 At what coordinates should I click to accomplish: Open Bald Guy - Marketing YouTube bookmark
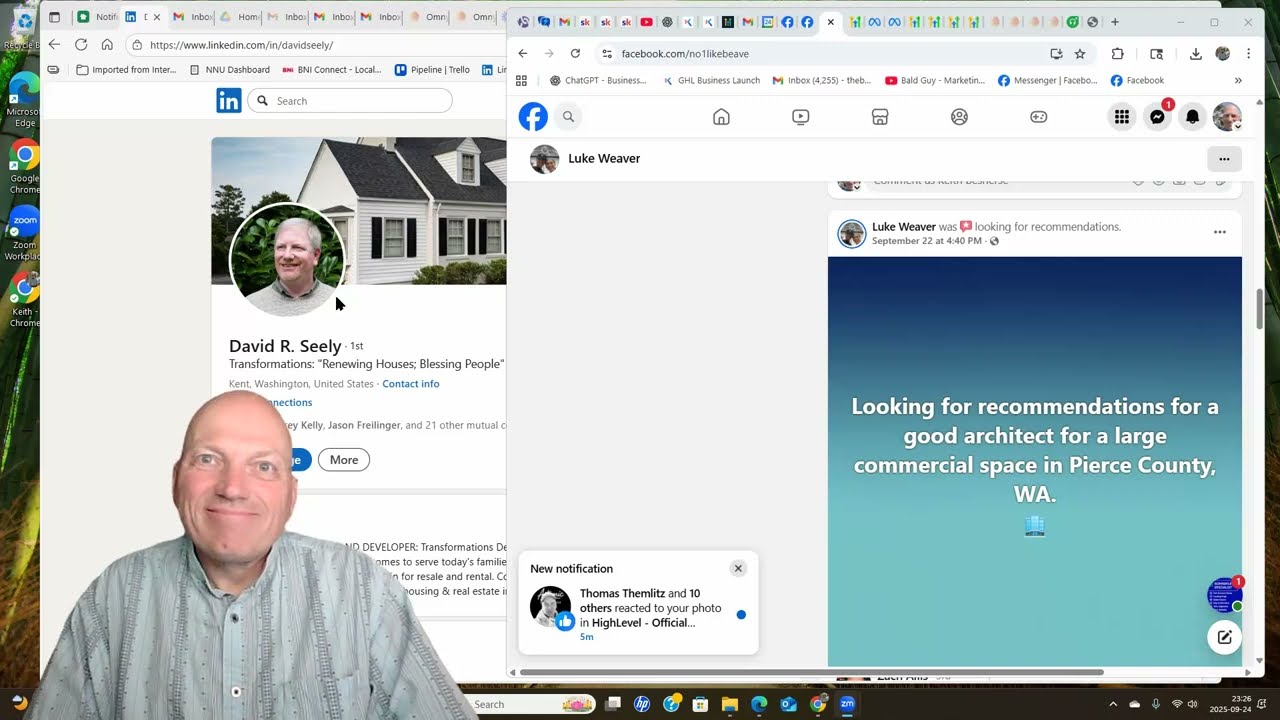point(935,81)
